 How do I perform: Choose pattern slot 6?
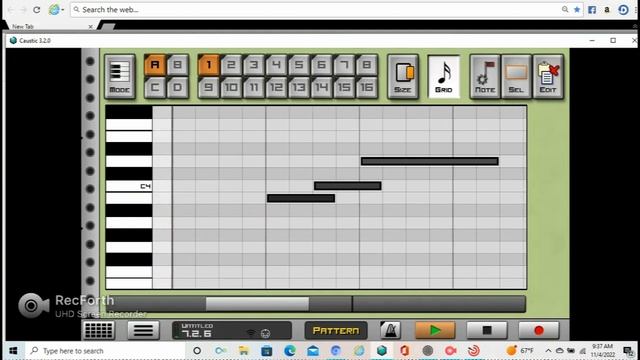pyautogui.click(x=321, y=65)
